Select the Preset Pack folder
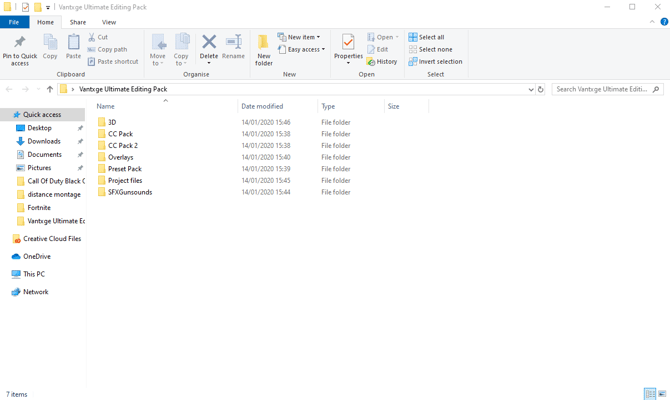Screen dimensions: 670x400 pos(125,169)
